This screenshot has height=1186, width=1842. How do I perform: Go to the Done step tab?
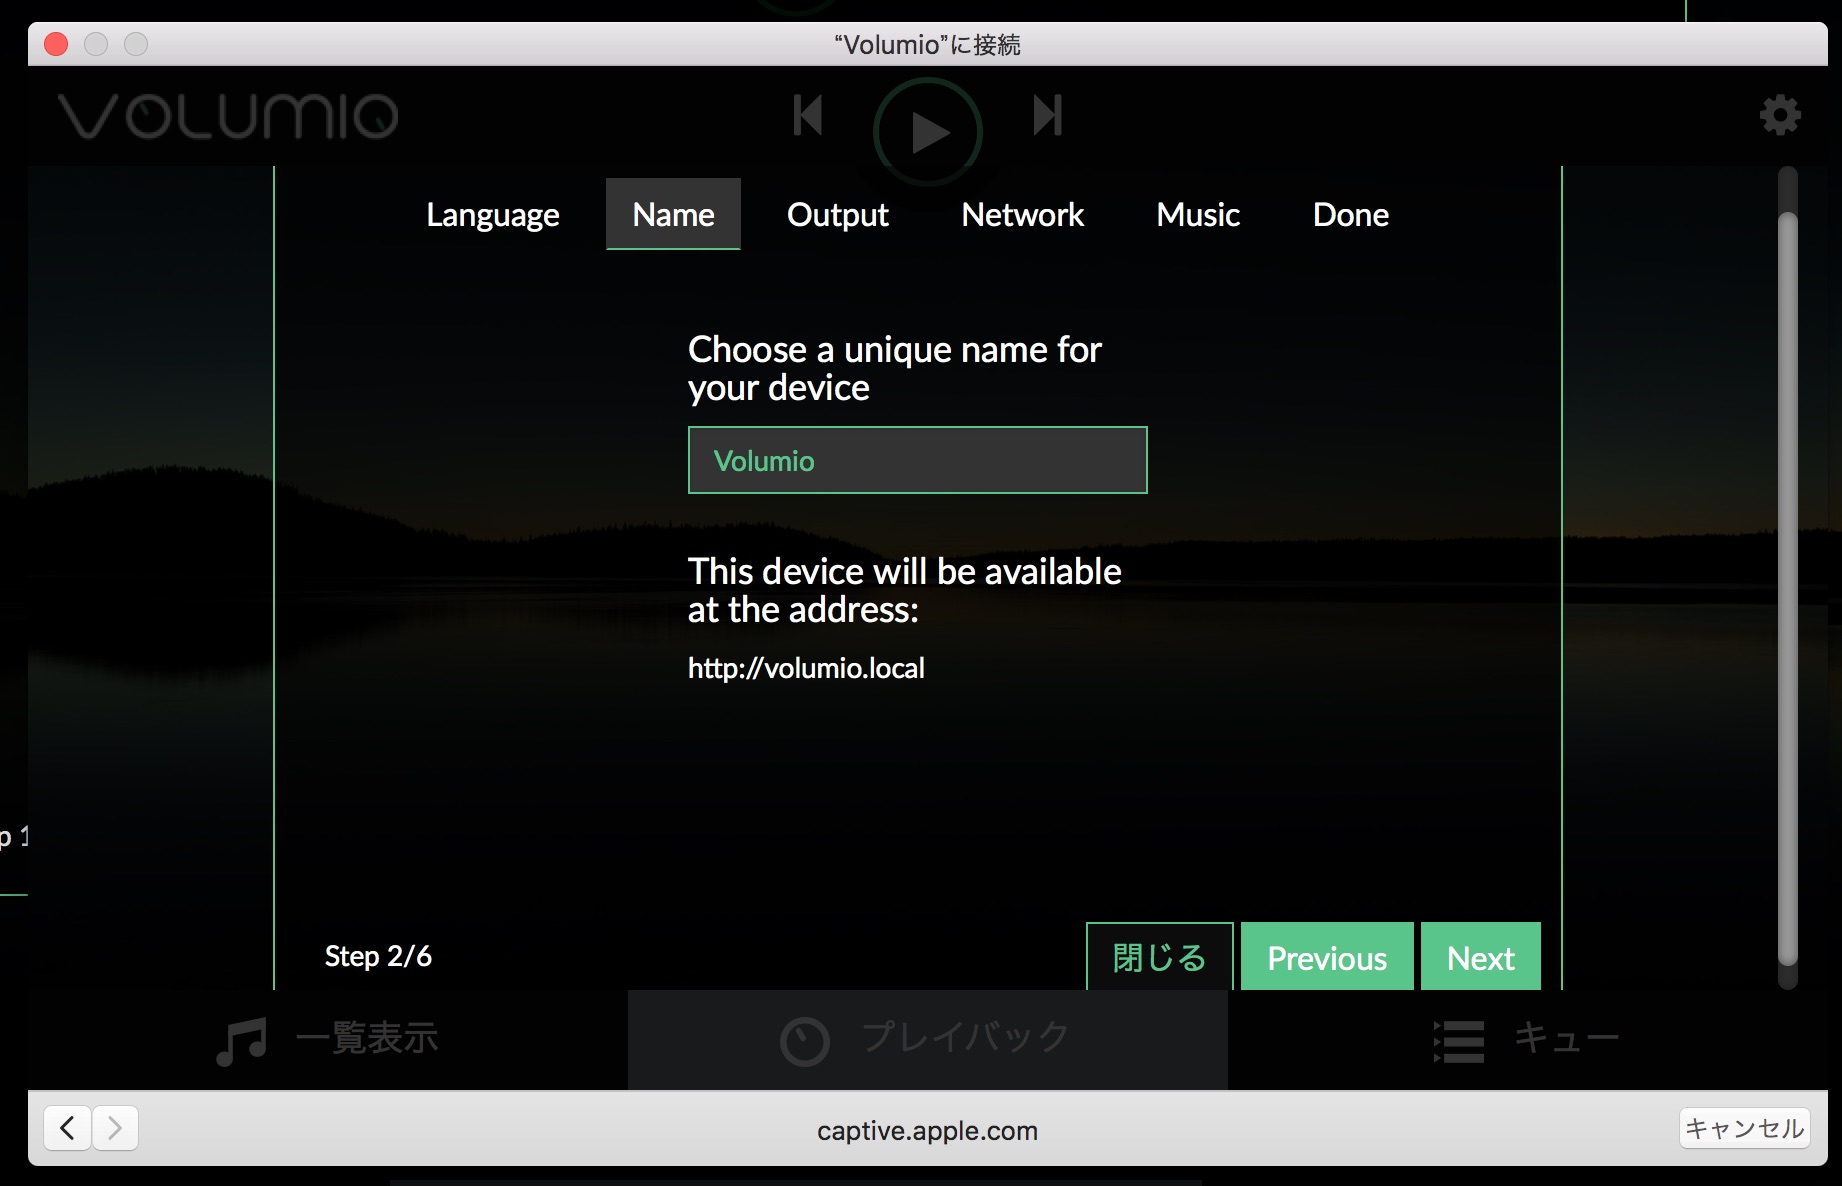[1350, 215]
